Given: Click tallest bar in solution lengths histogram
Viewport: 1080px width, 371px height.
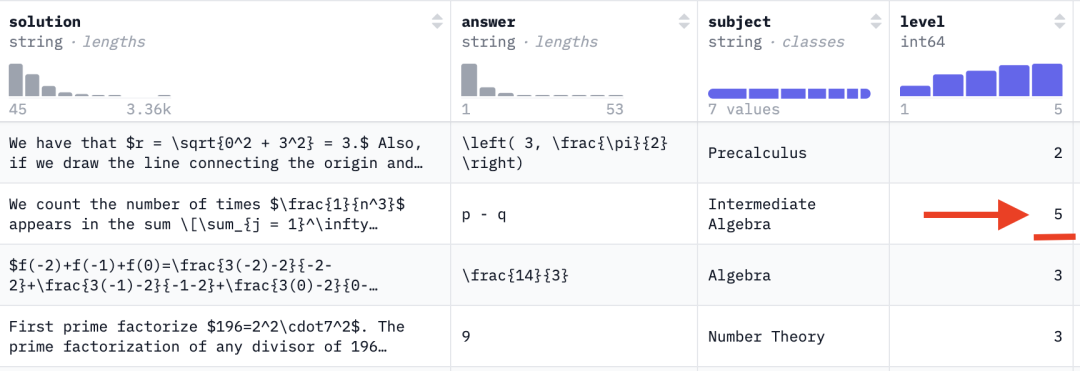Looking at the screenshot, I should [16, 80].
